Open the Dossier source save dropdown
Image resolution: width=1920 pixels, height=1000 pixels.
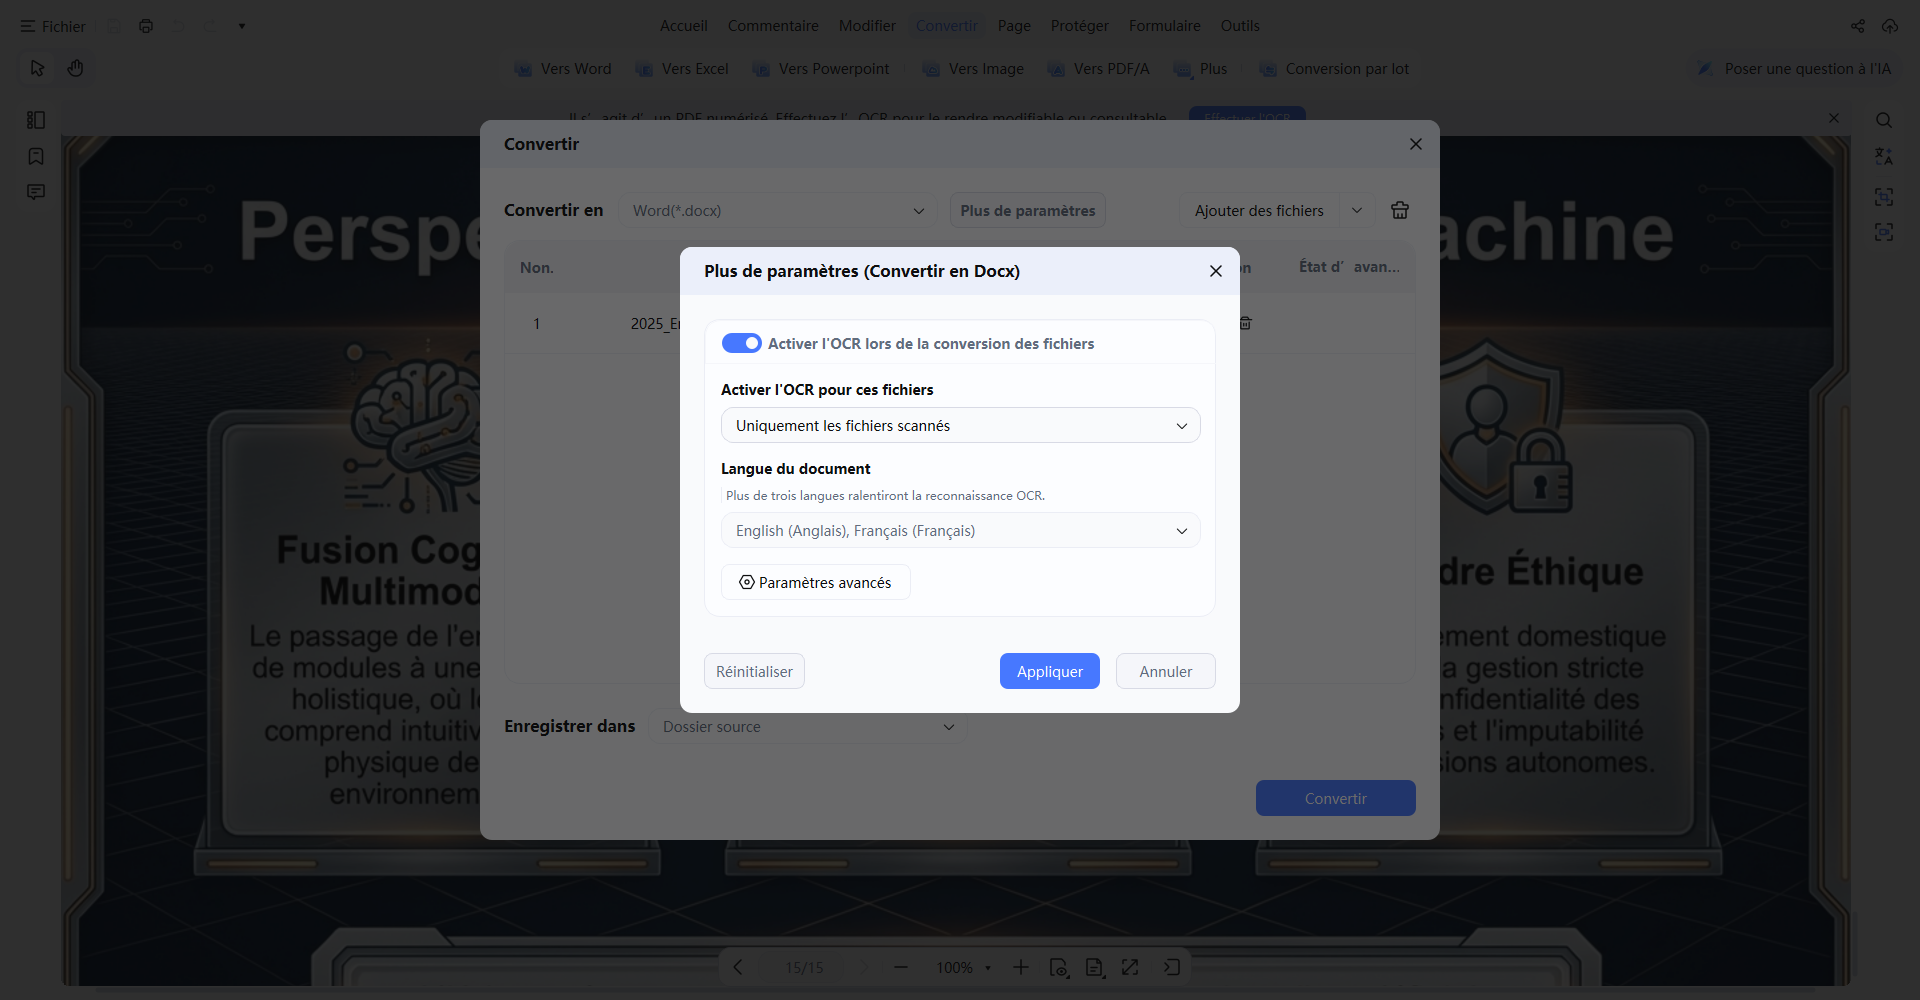808,726
